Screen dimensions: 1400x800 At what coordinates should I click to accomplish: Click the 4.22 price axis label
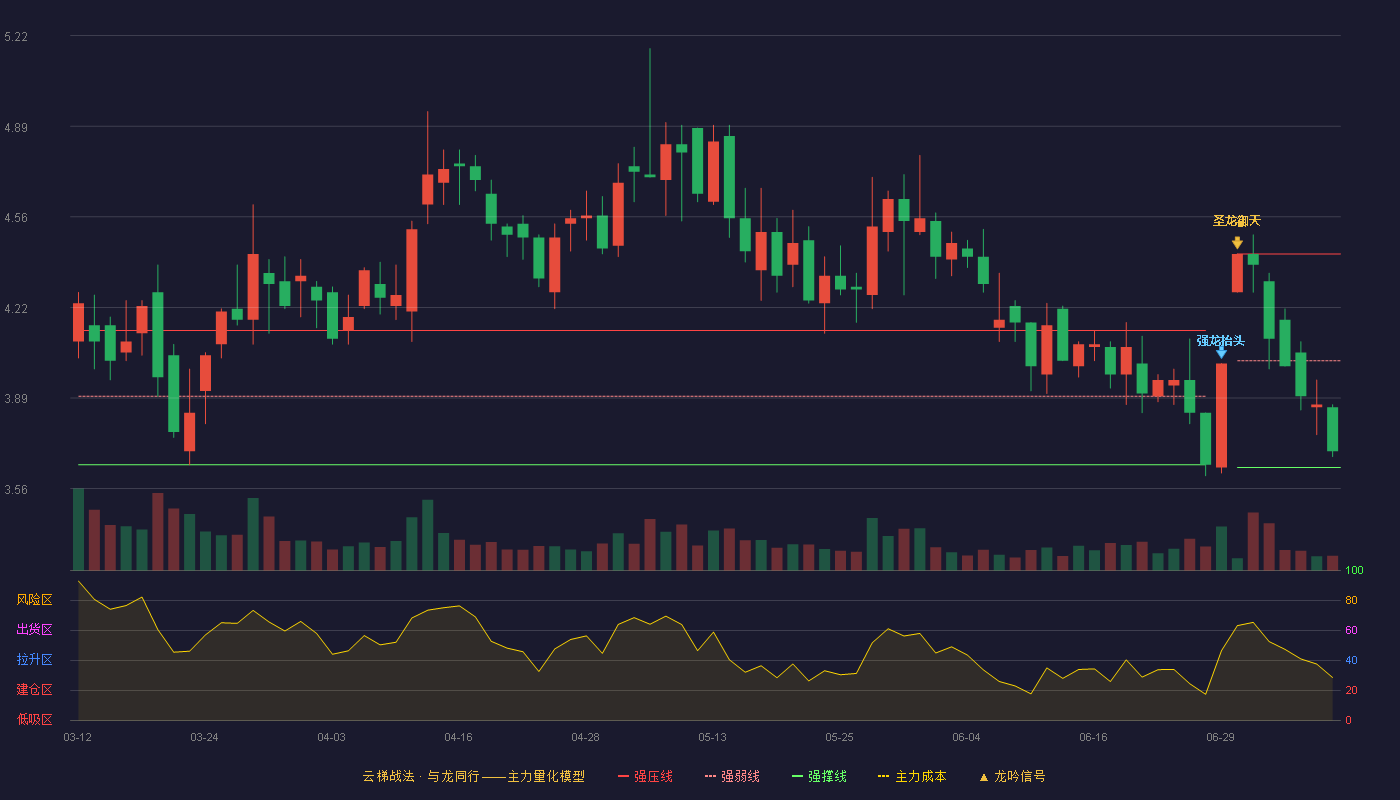coord(16,309)
